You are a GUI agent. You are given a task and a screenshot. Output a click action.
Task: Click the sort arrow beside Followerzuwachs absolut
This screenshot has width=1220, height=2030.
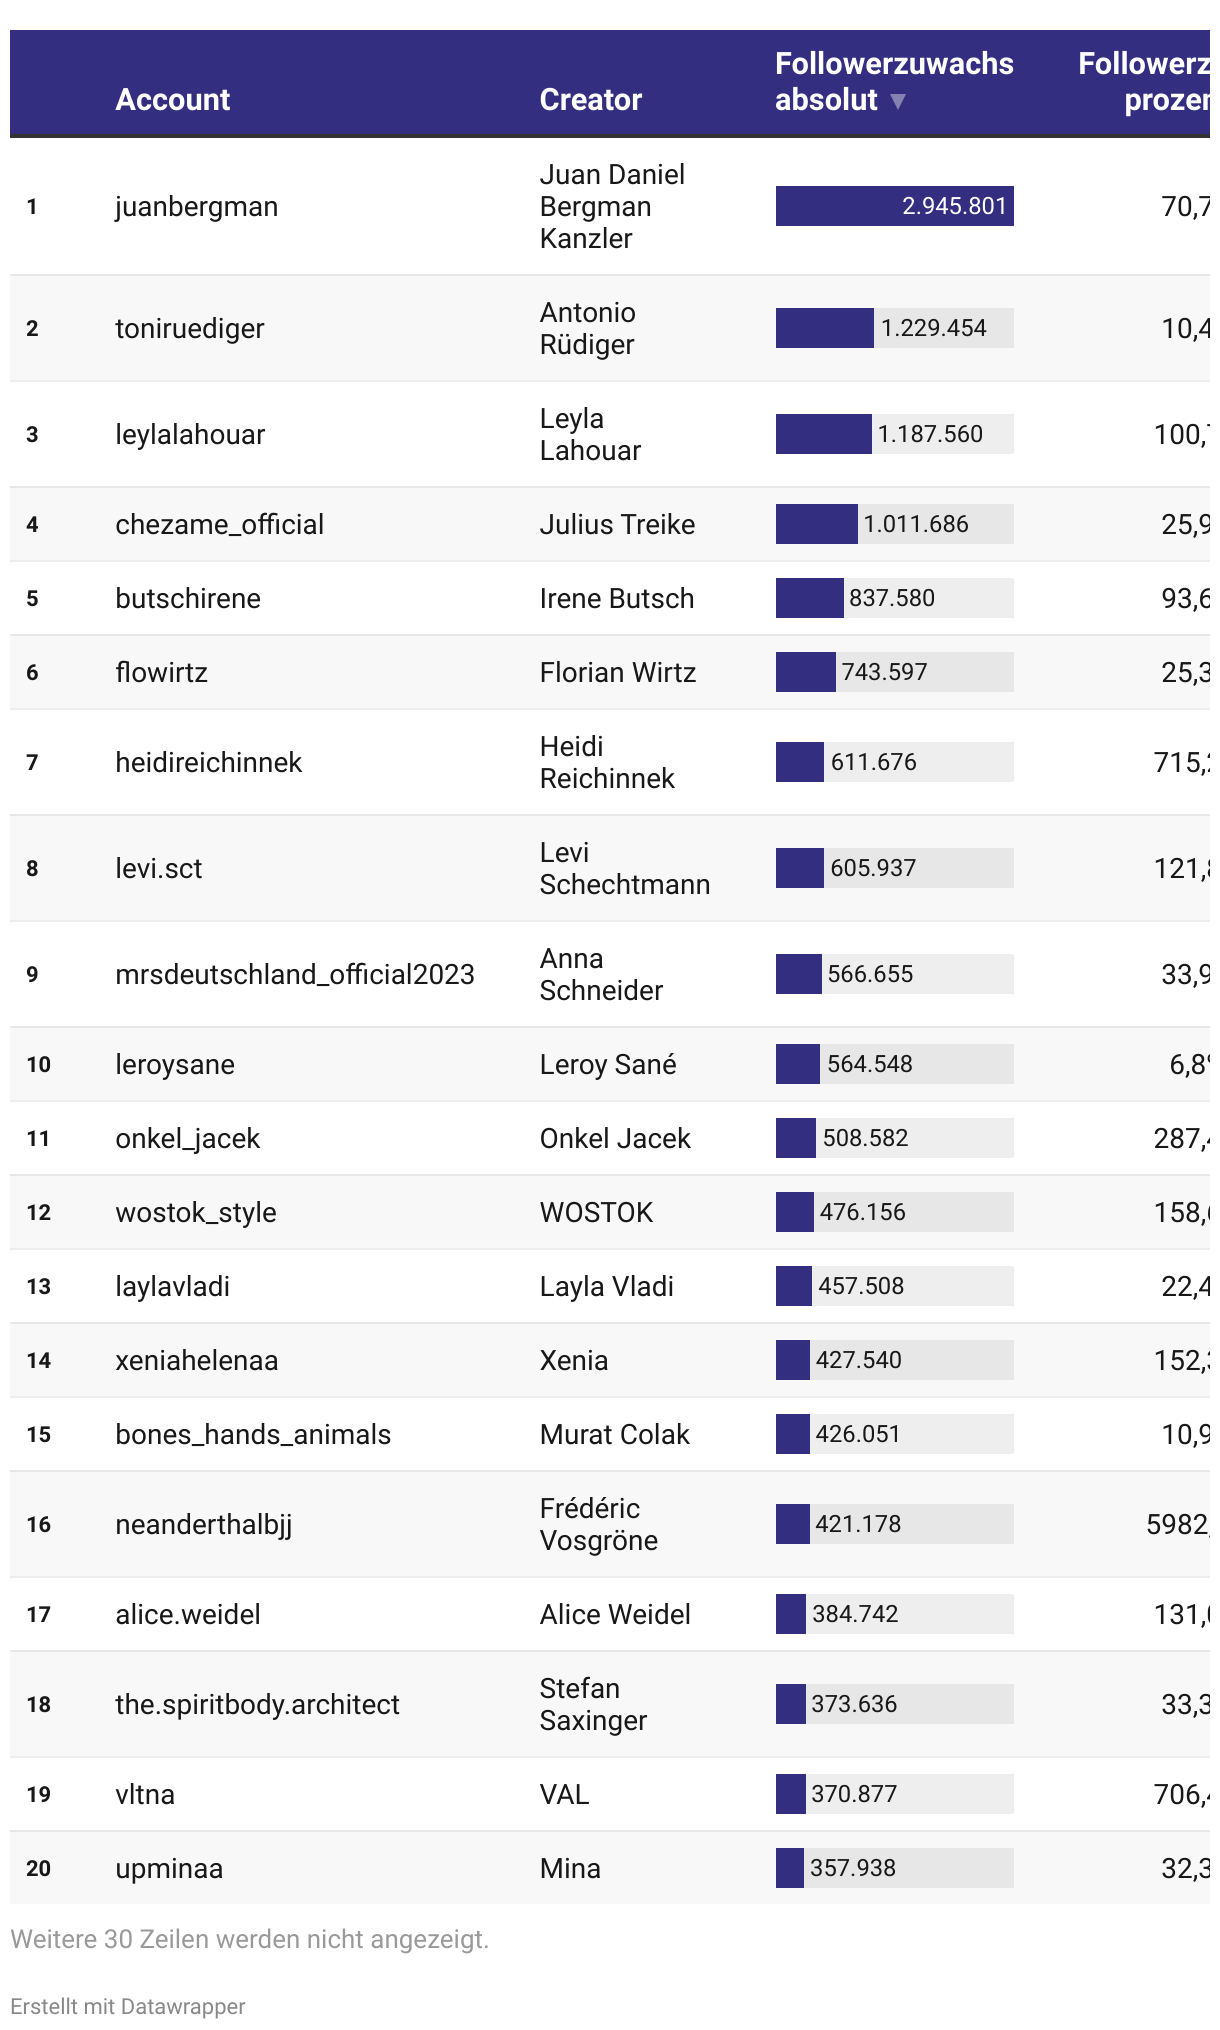tap(898, 101)
